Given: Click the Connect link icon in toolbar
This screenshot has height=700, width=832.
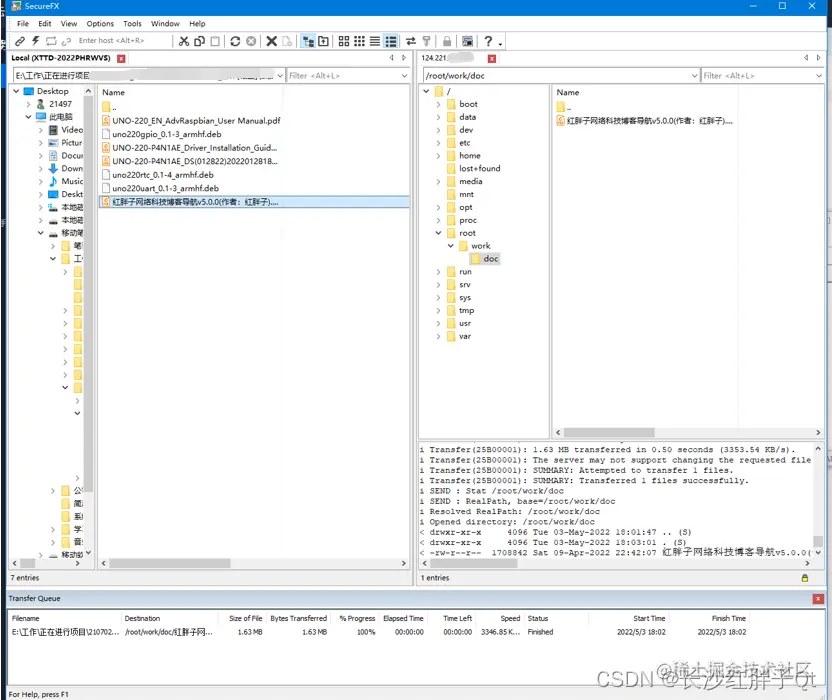Looking at the screenshot, I should [x=20, y=41].
